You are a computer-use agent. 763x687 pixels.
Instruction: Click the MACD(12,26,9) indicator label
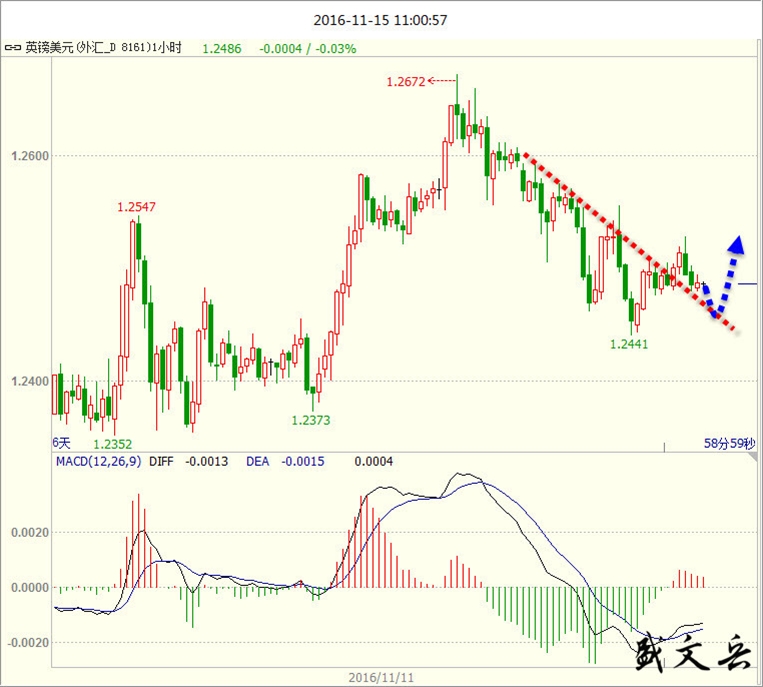(x=99, y=461)
